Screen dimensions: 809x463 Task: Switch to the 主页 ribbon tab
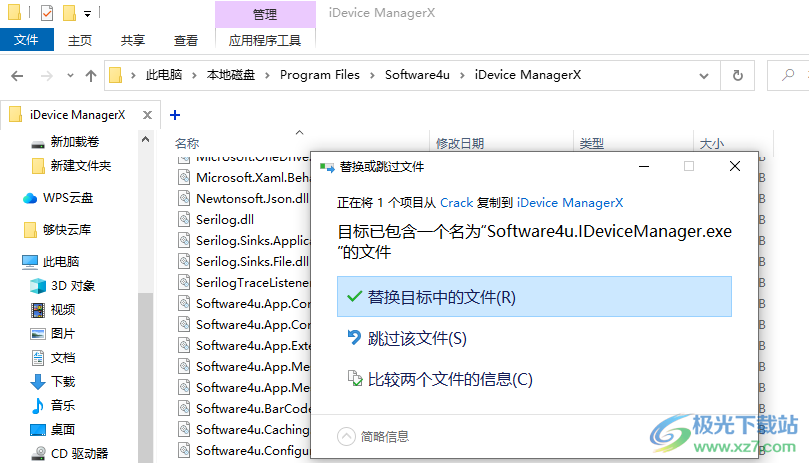(80, 40)
